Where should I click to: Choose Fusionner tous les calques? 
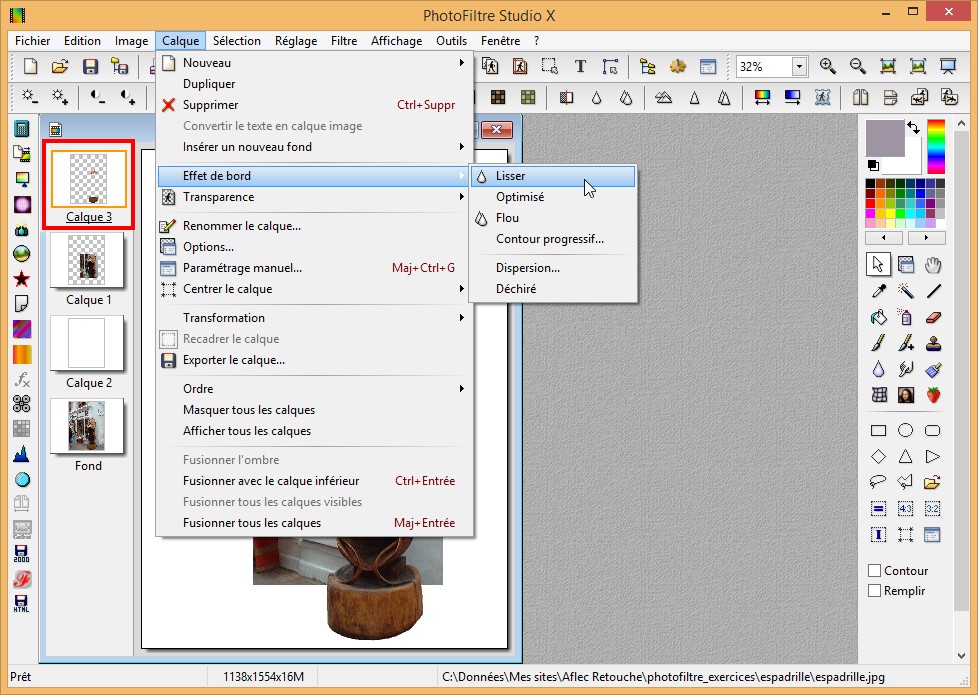click(314, 523)
